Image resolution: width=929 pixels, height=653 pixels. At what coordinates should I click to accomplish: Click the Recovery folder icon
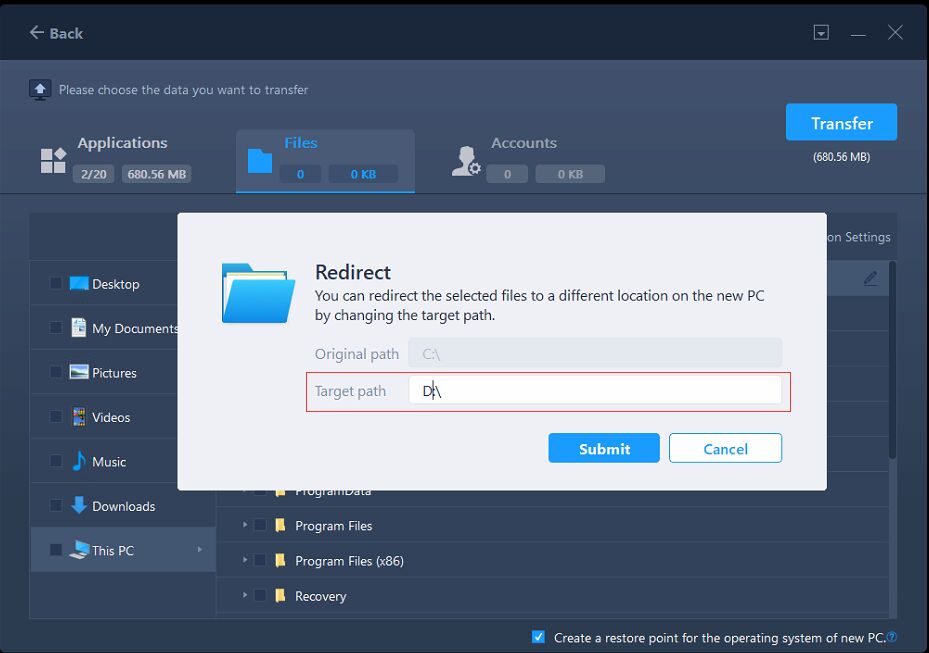[x=280, y=595]
